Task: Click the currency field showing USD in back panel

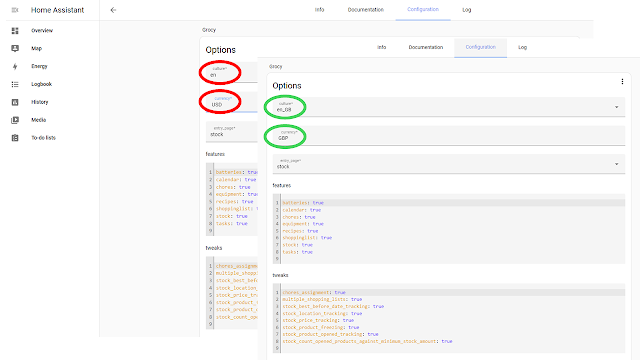Action: (231, 102)
